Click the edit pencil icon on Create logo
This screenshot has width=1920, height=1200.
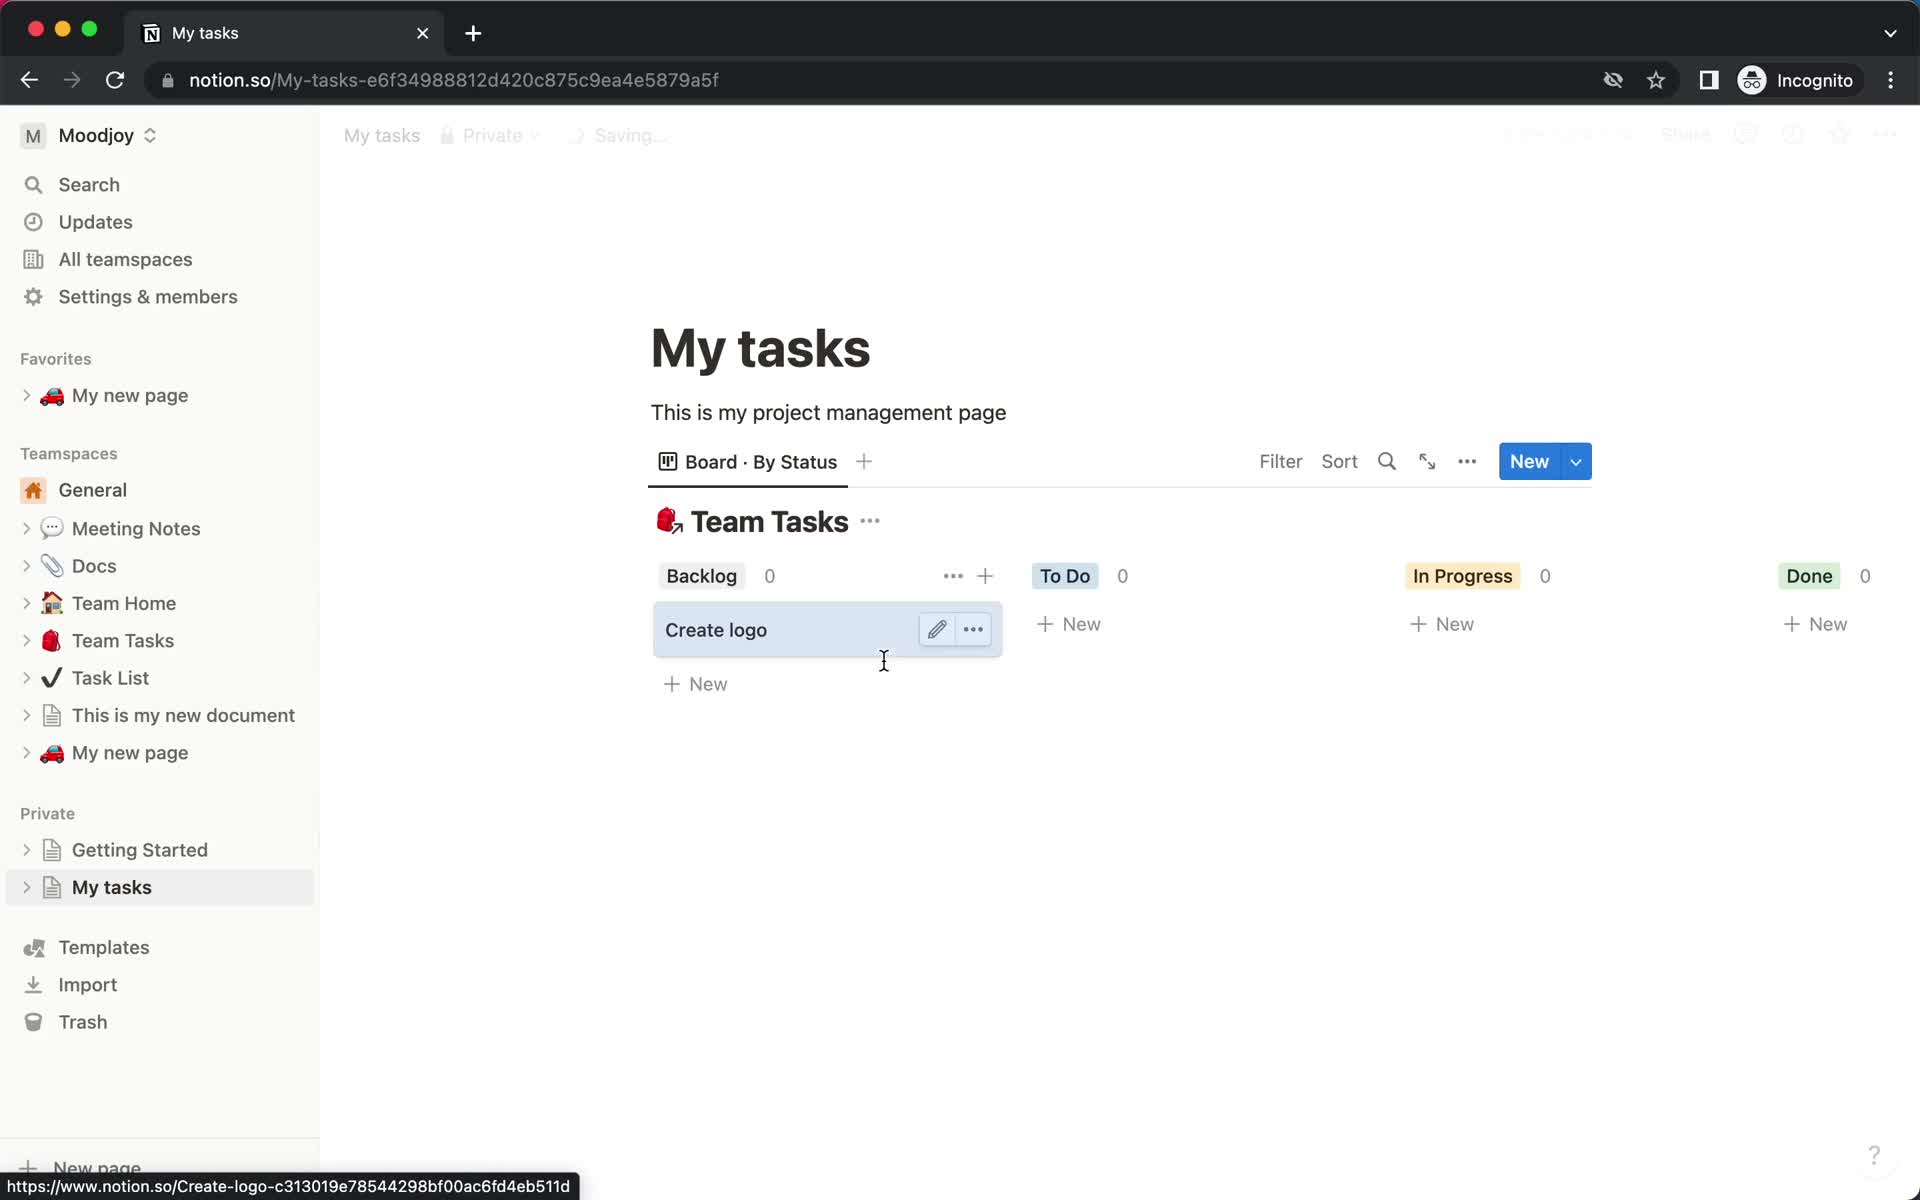click(937, 629)
